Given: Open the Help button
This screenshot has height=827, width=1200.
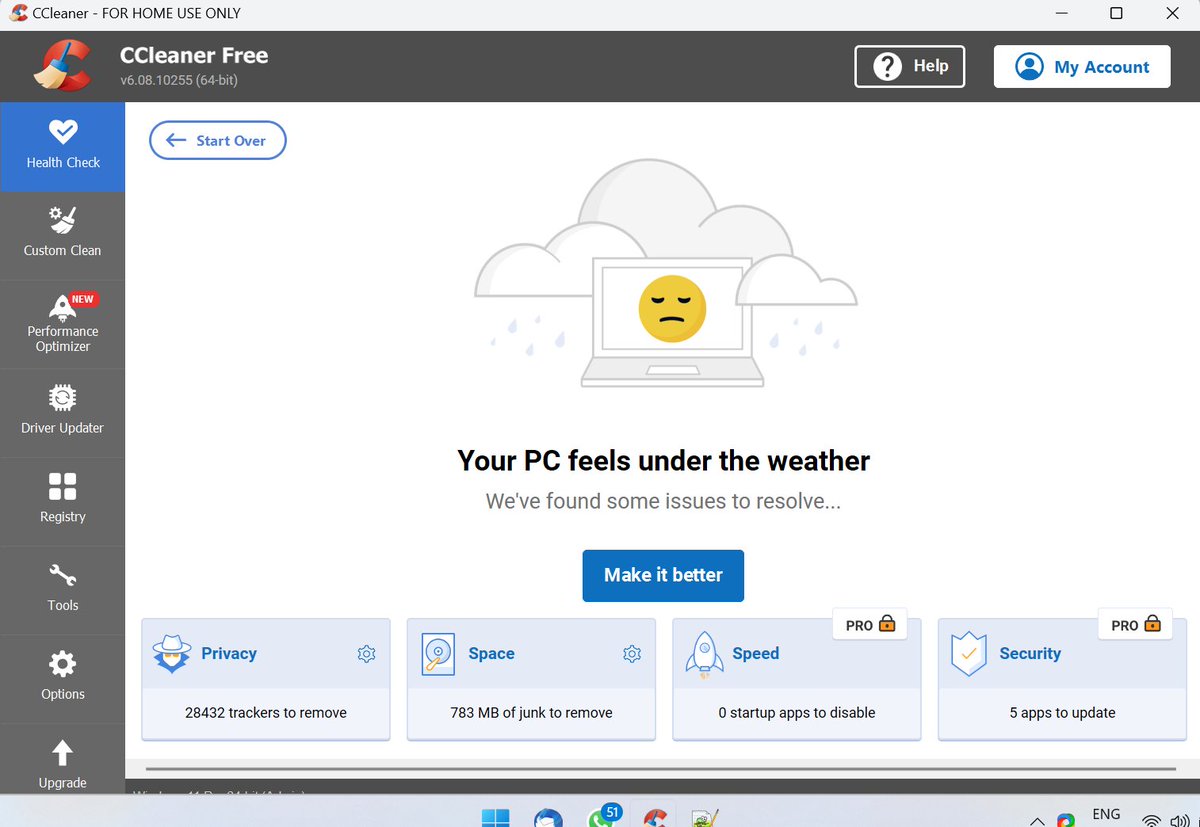Looking at the screenshot, I should tap(910, 66).
